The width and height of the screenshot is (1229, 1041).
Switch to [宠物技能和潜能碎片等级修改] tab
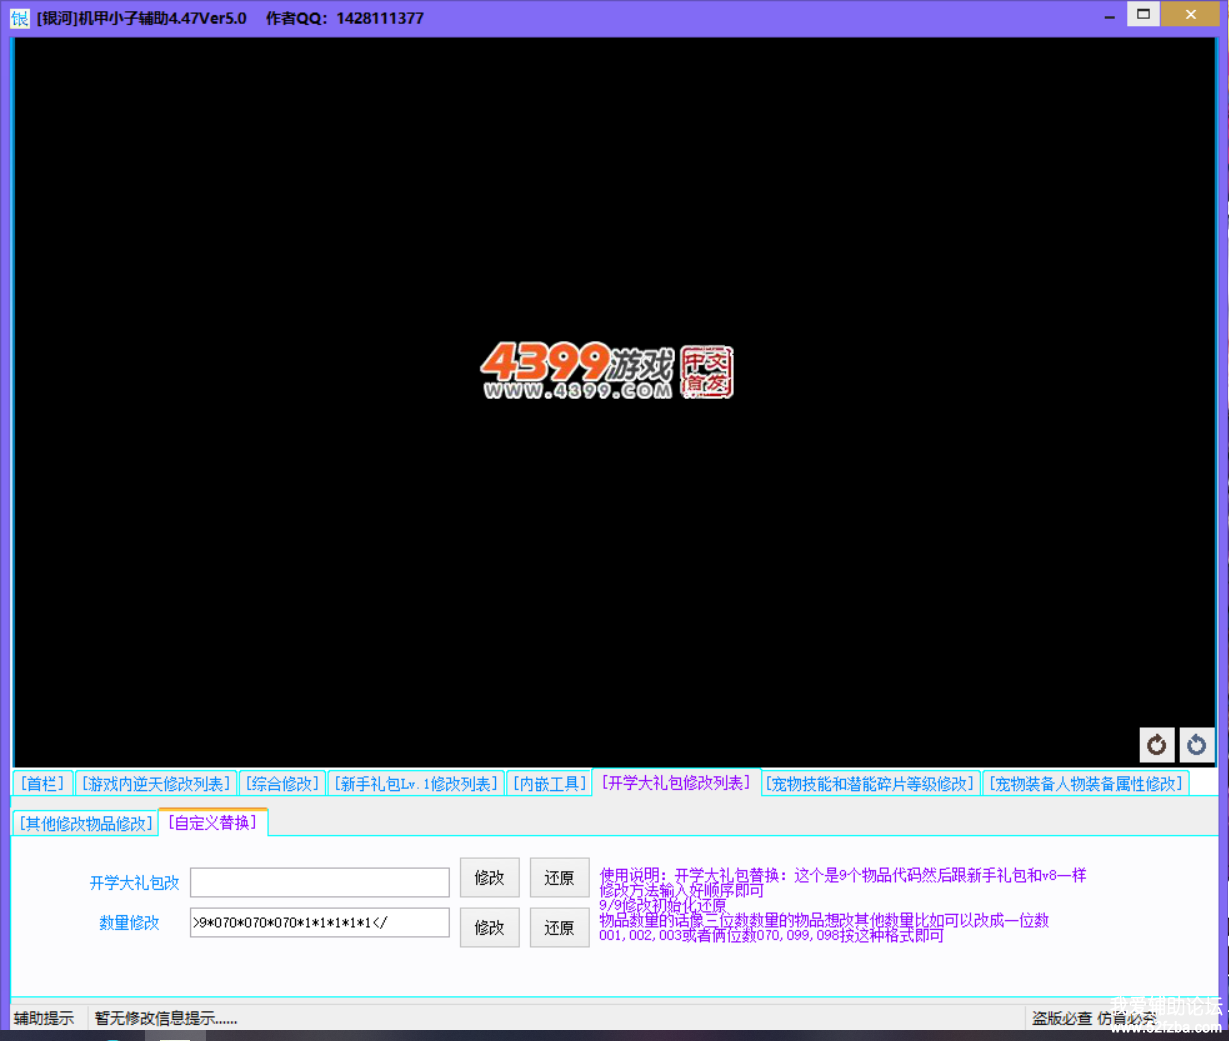(x=870, y=784)
